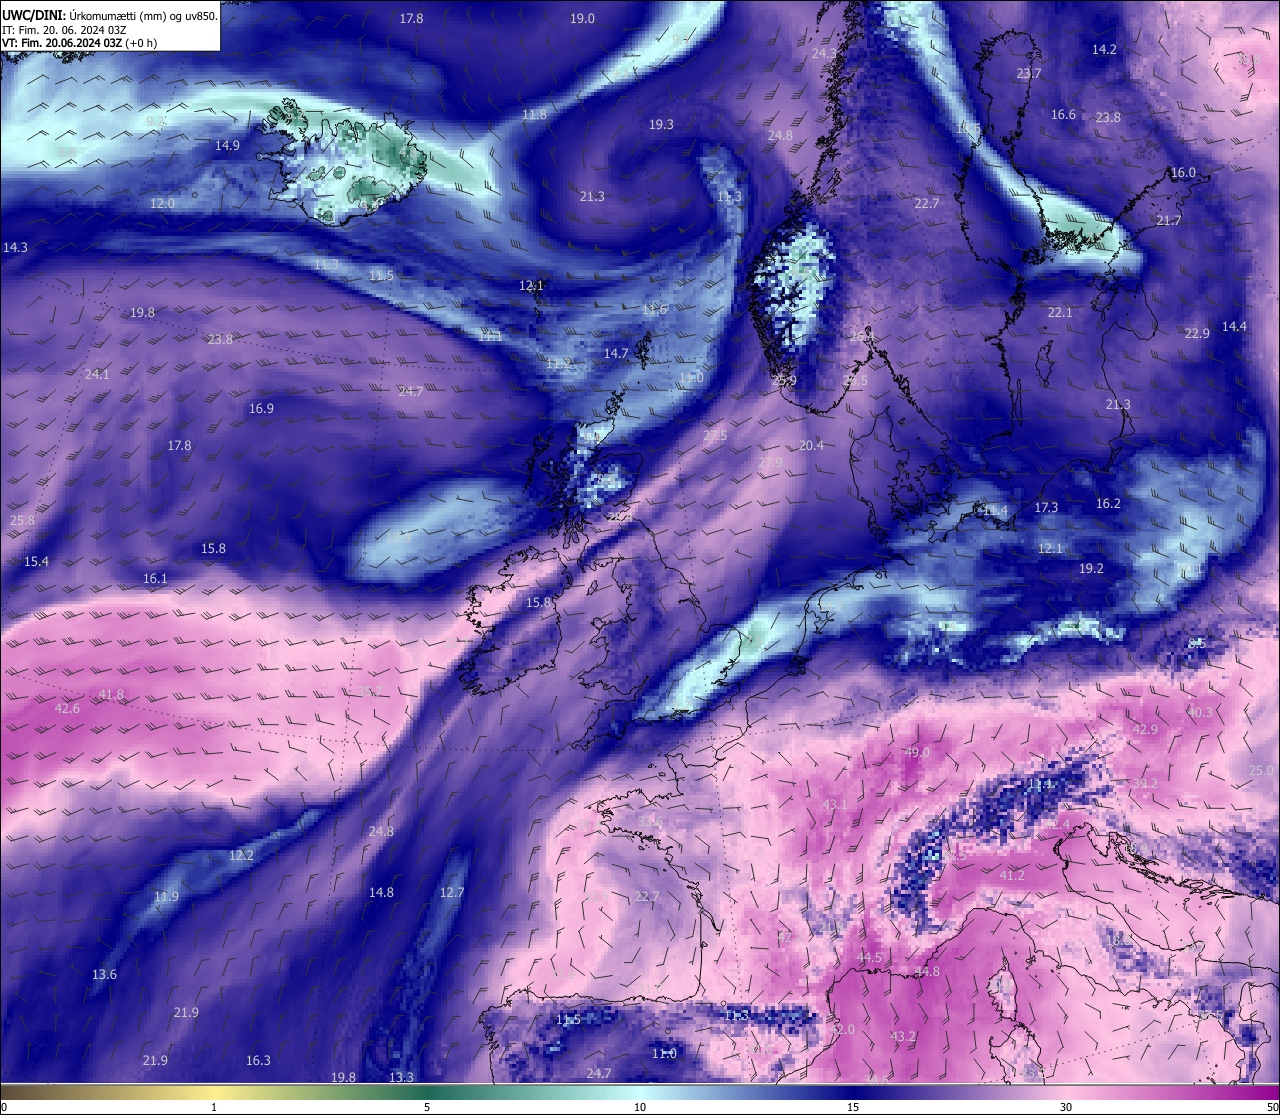Click the 25.0 value at the right edge
The height and width of the screenshot is (1115, 1280).
point(1262,770)
